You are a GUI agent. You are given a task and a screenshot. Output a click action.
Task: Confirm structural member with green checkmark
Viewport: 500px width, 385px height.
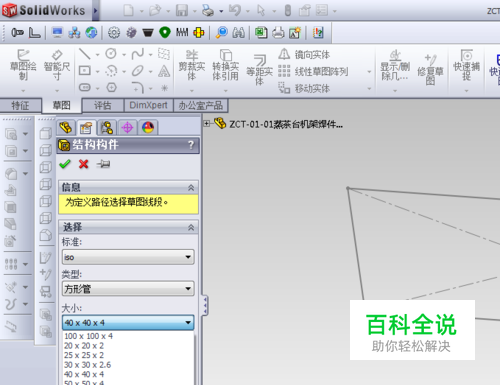[65, 164]
